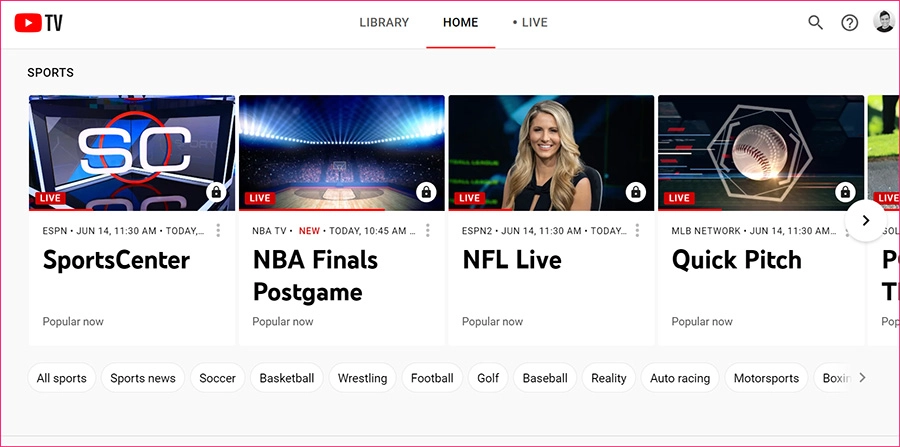Click Popular now under NFL Live

pos(492,321)
